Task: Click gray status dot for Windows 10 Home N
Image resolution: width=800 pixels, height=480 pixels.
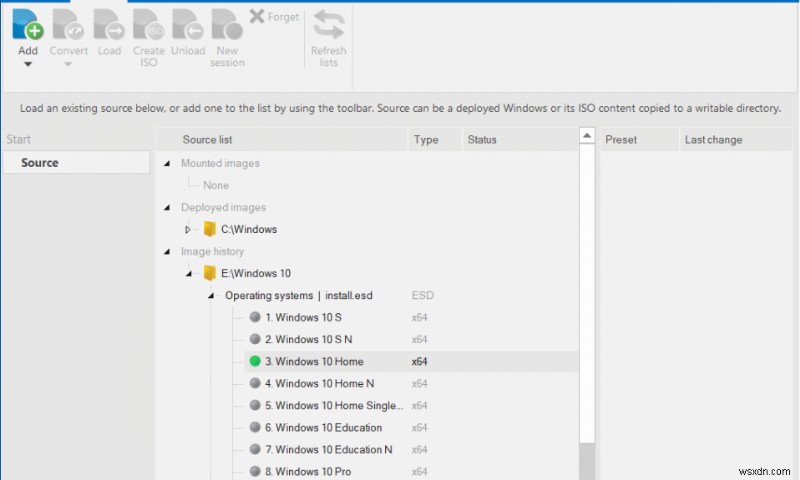Action: point(255,383)
